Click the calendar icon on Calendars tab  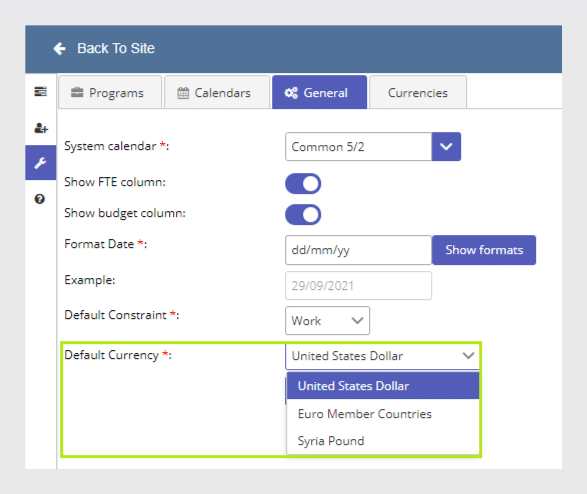(183, 92)
